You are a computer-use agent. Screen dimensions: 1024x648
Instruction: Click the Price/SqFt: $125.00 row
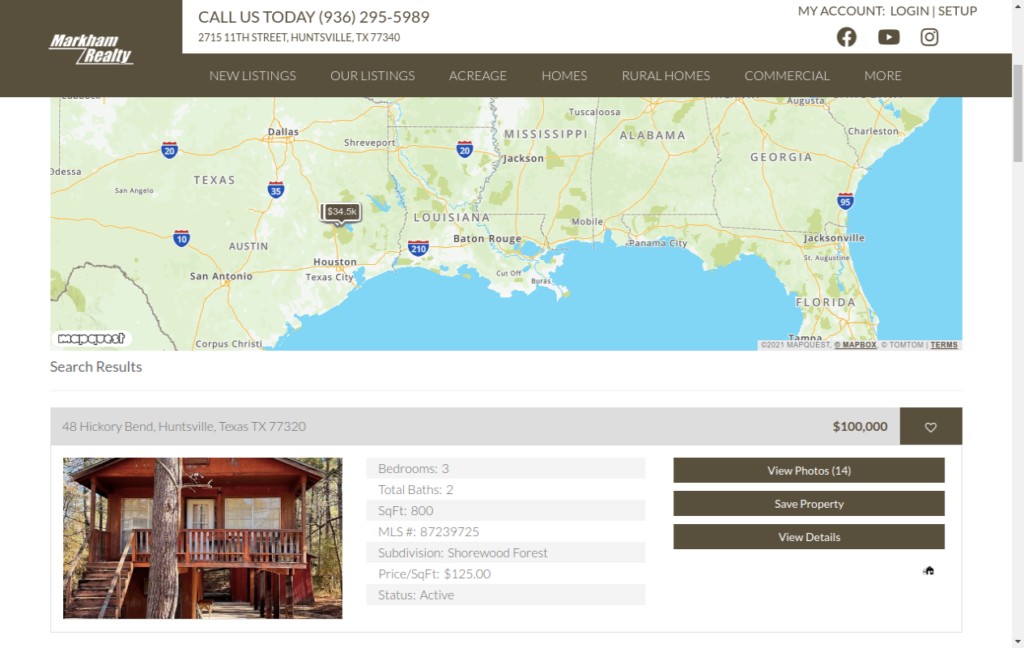click(x=506, y=574)
